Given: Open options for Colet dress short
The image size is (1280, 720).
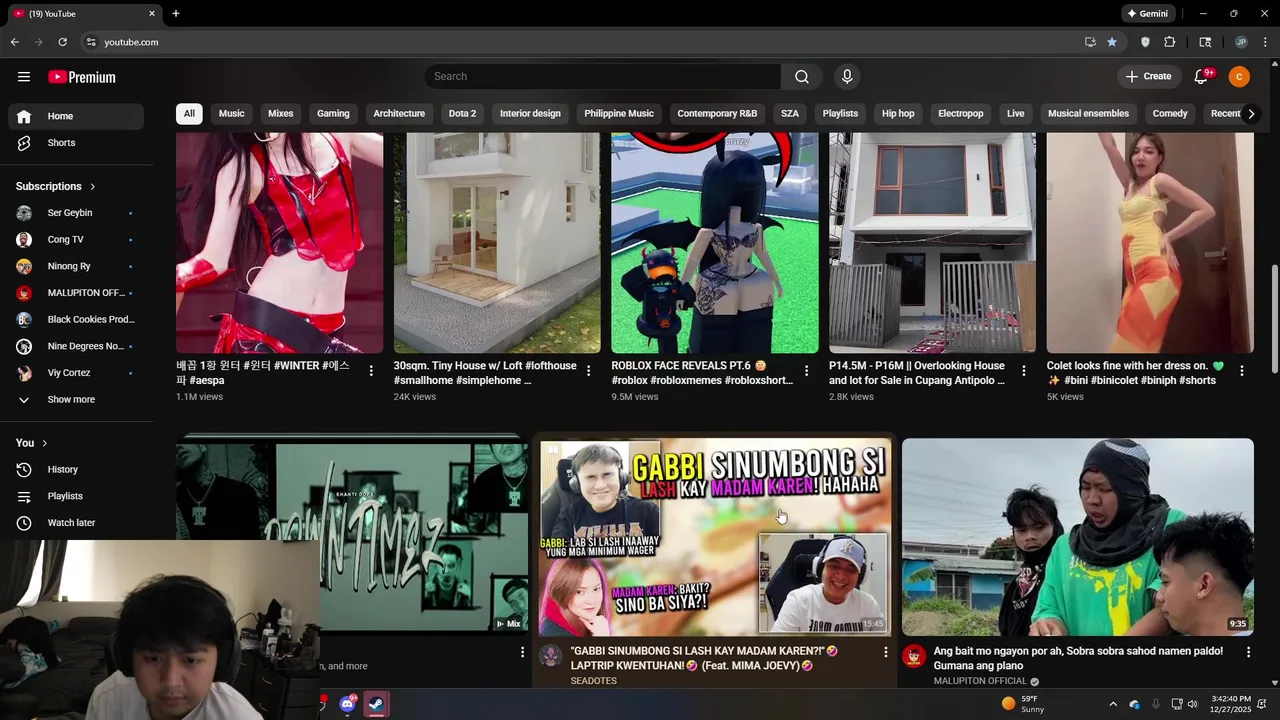Looking at the screenshot, I should (x=1241, y=371).
